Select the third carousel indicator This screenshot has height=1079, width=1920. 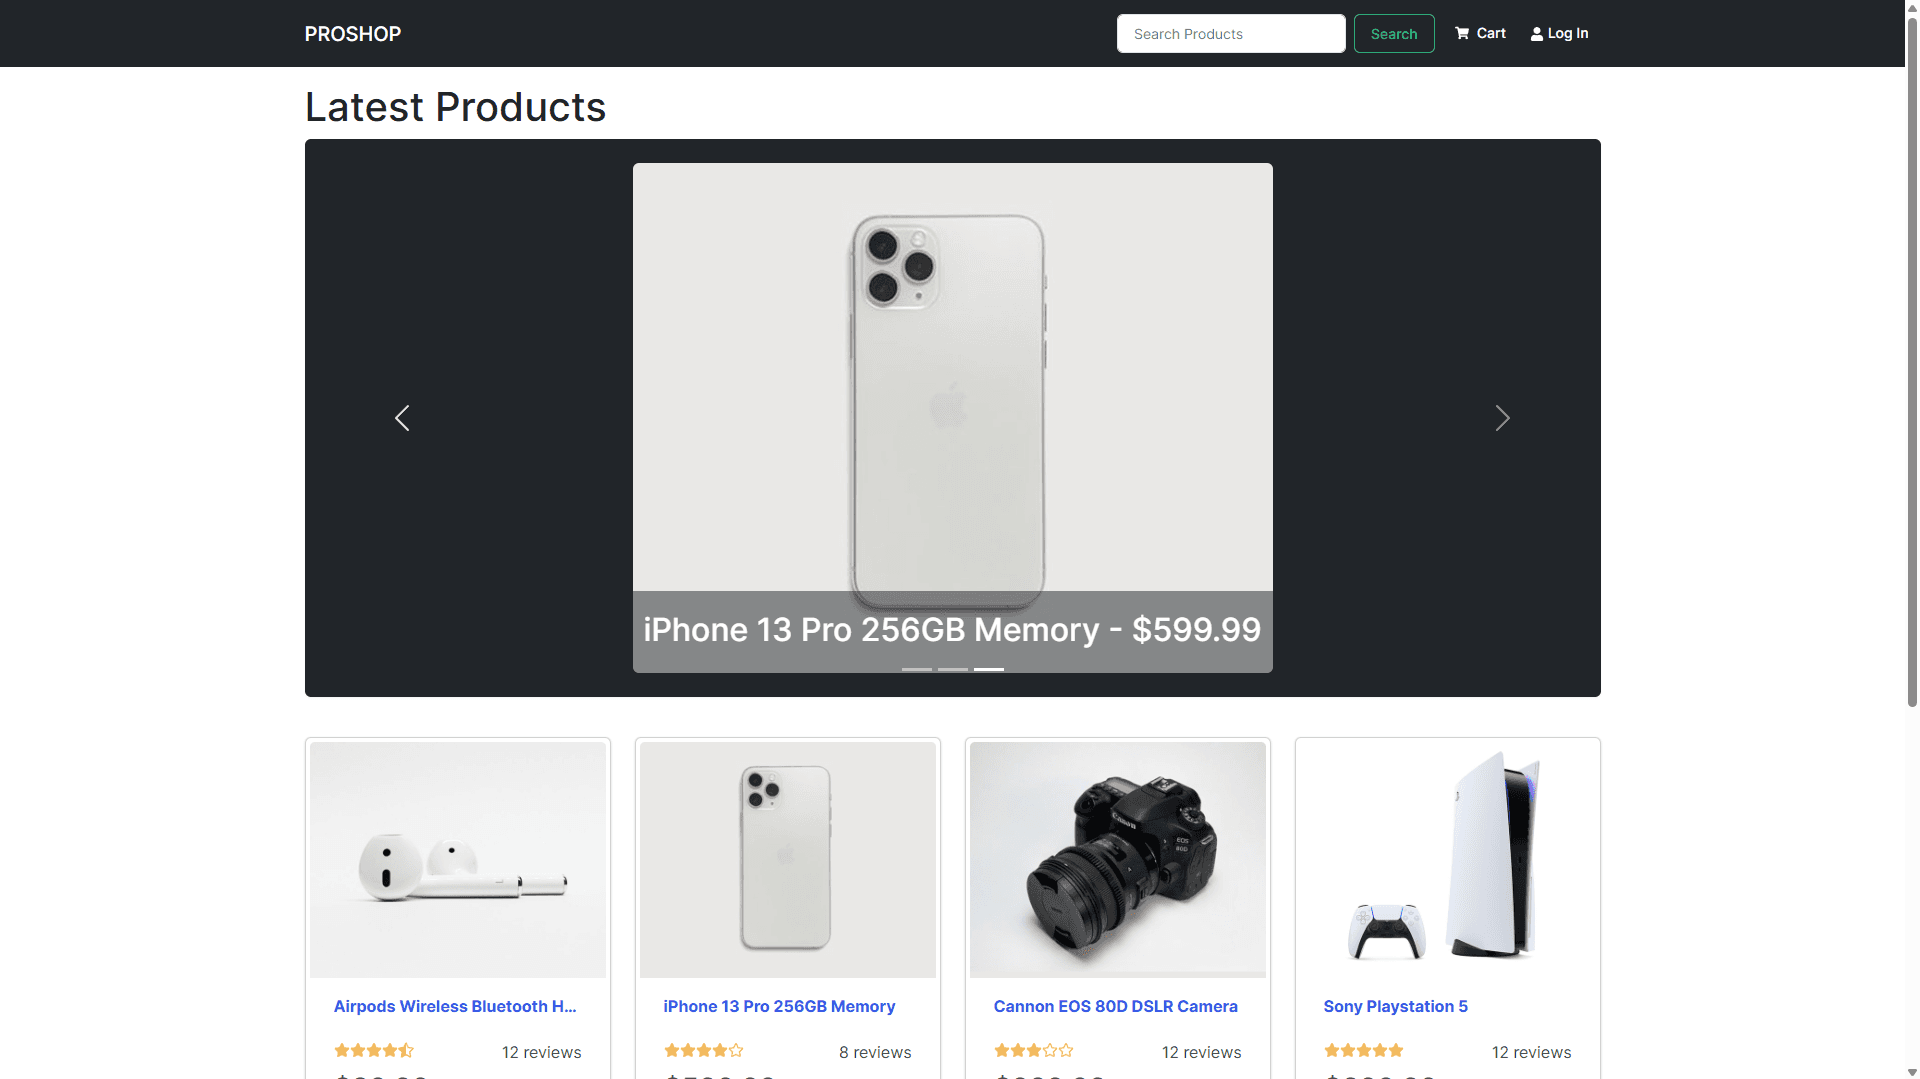(x=989, y=669)
